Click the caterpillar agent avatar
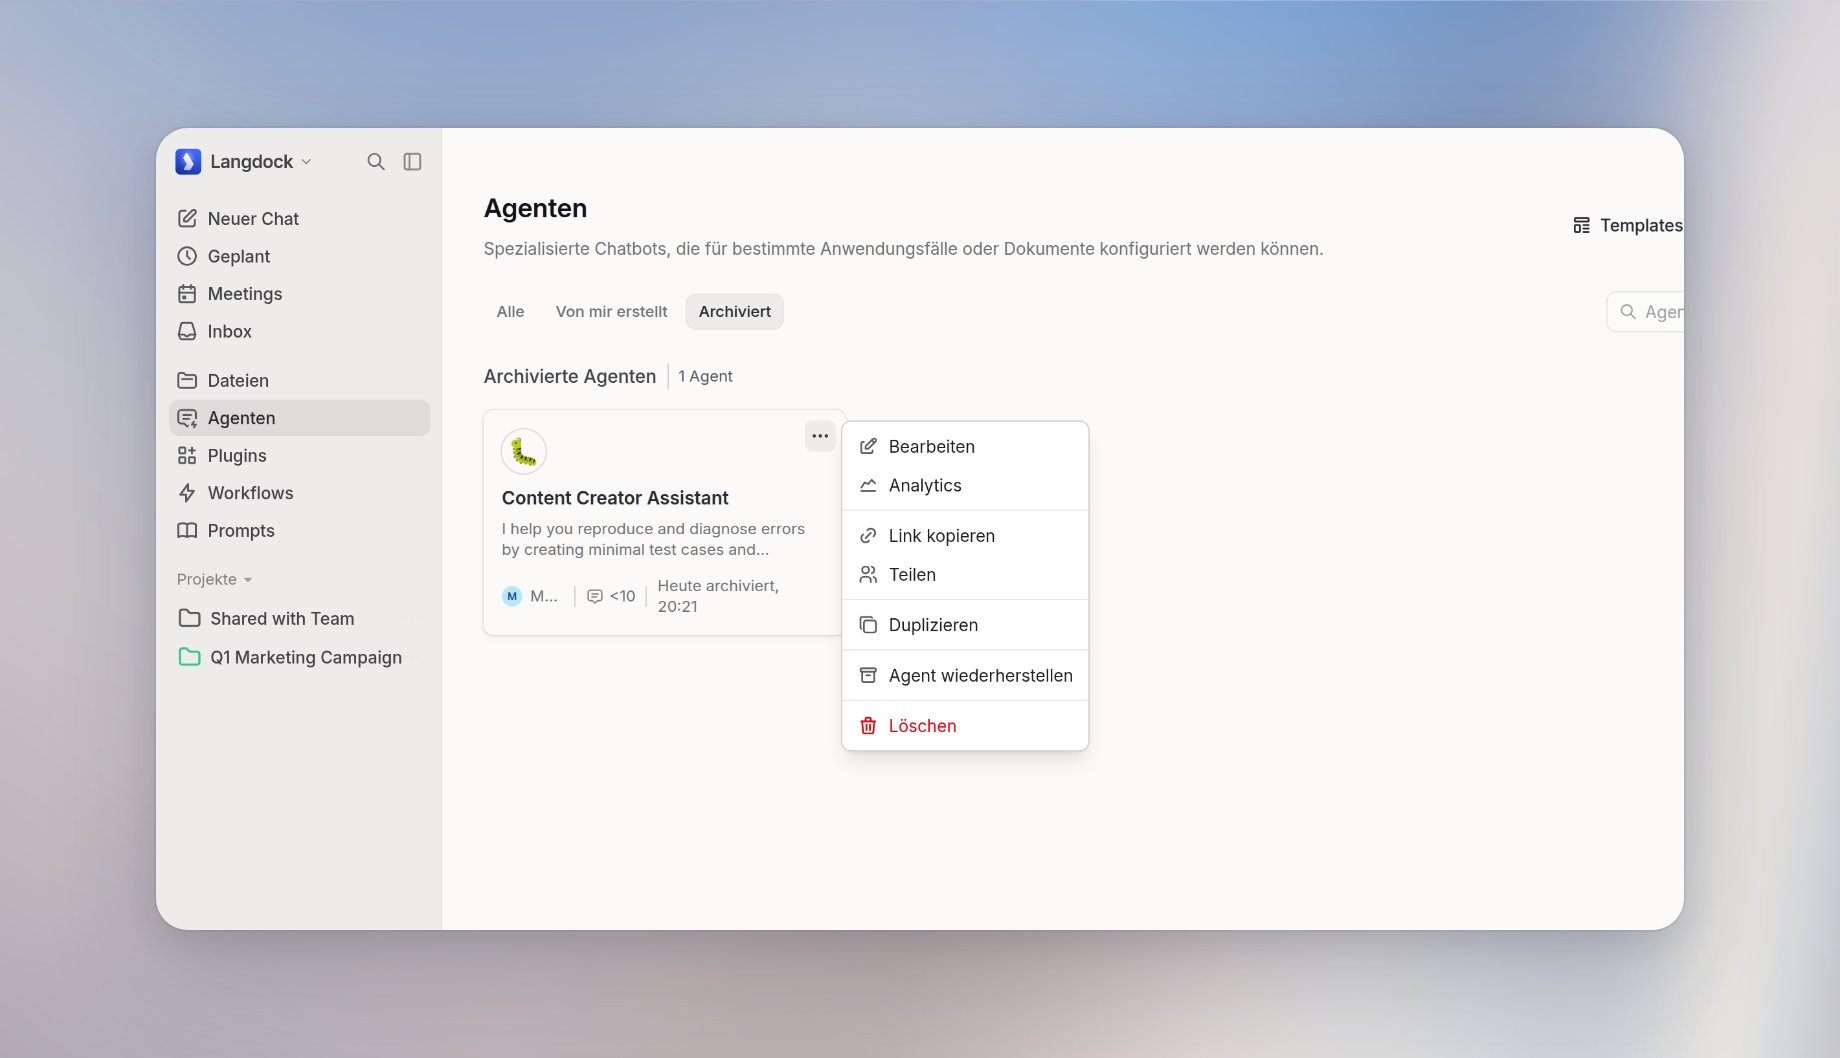The height and width of the screenshot is (1058, 1840). tap(524, 452)
